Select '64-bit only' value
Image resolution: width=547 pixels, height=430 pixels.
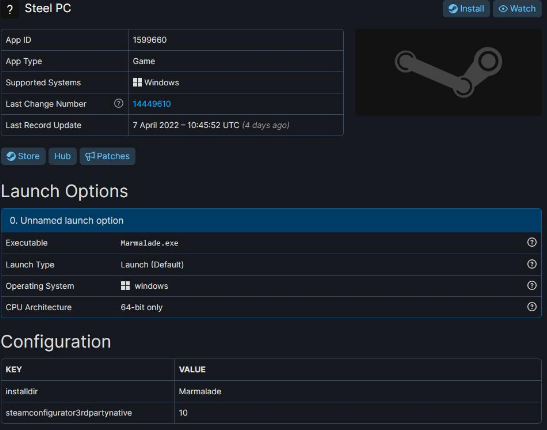point(142,307)
